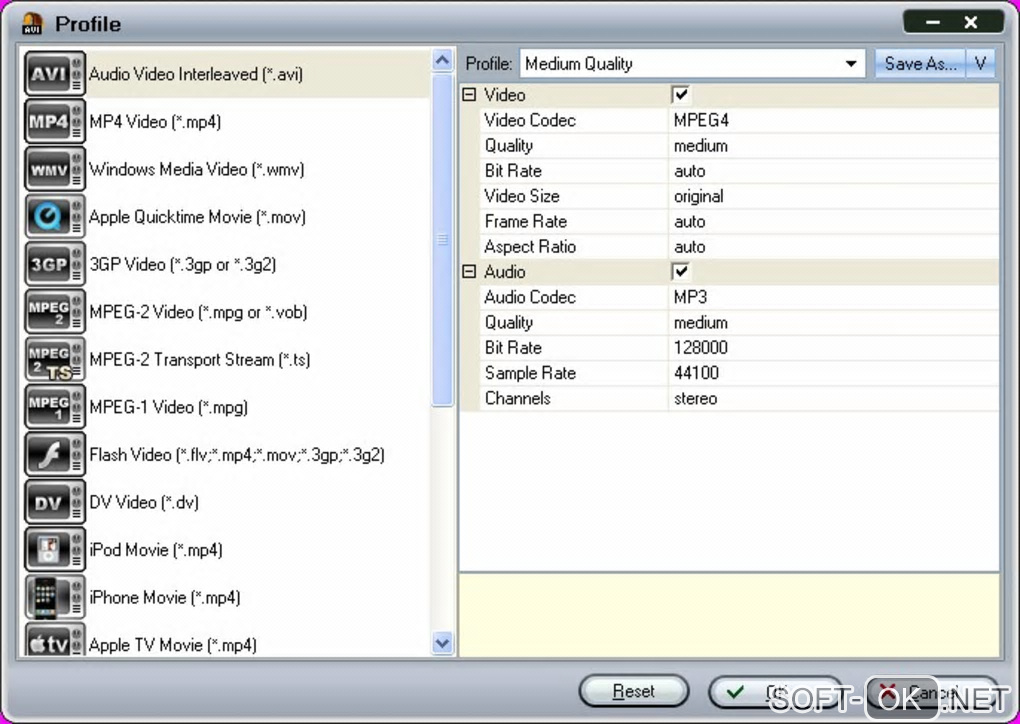The height and width of the screenshot is (724, 1020).
Task: Select the MPEG-1 format icon
Action: point(55,407)
